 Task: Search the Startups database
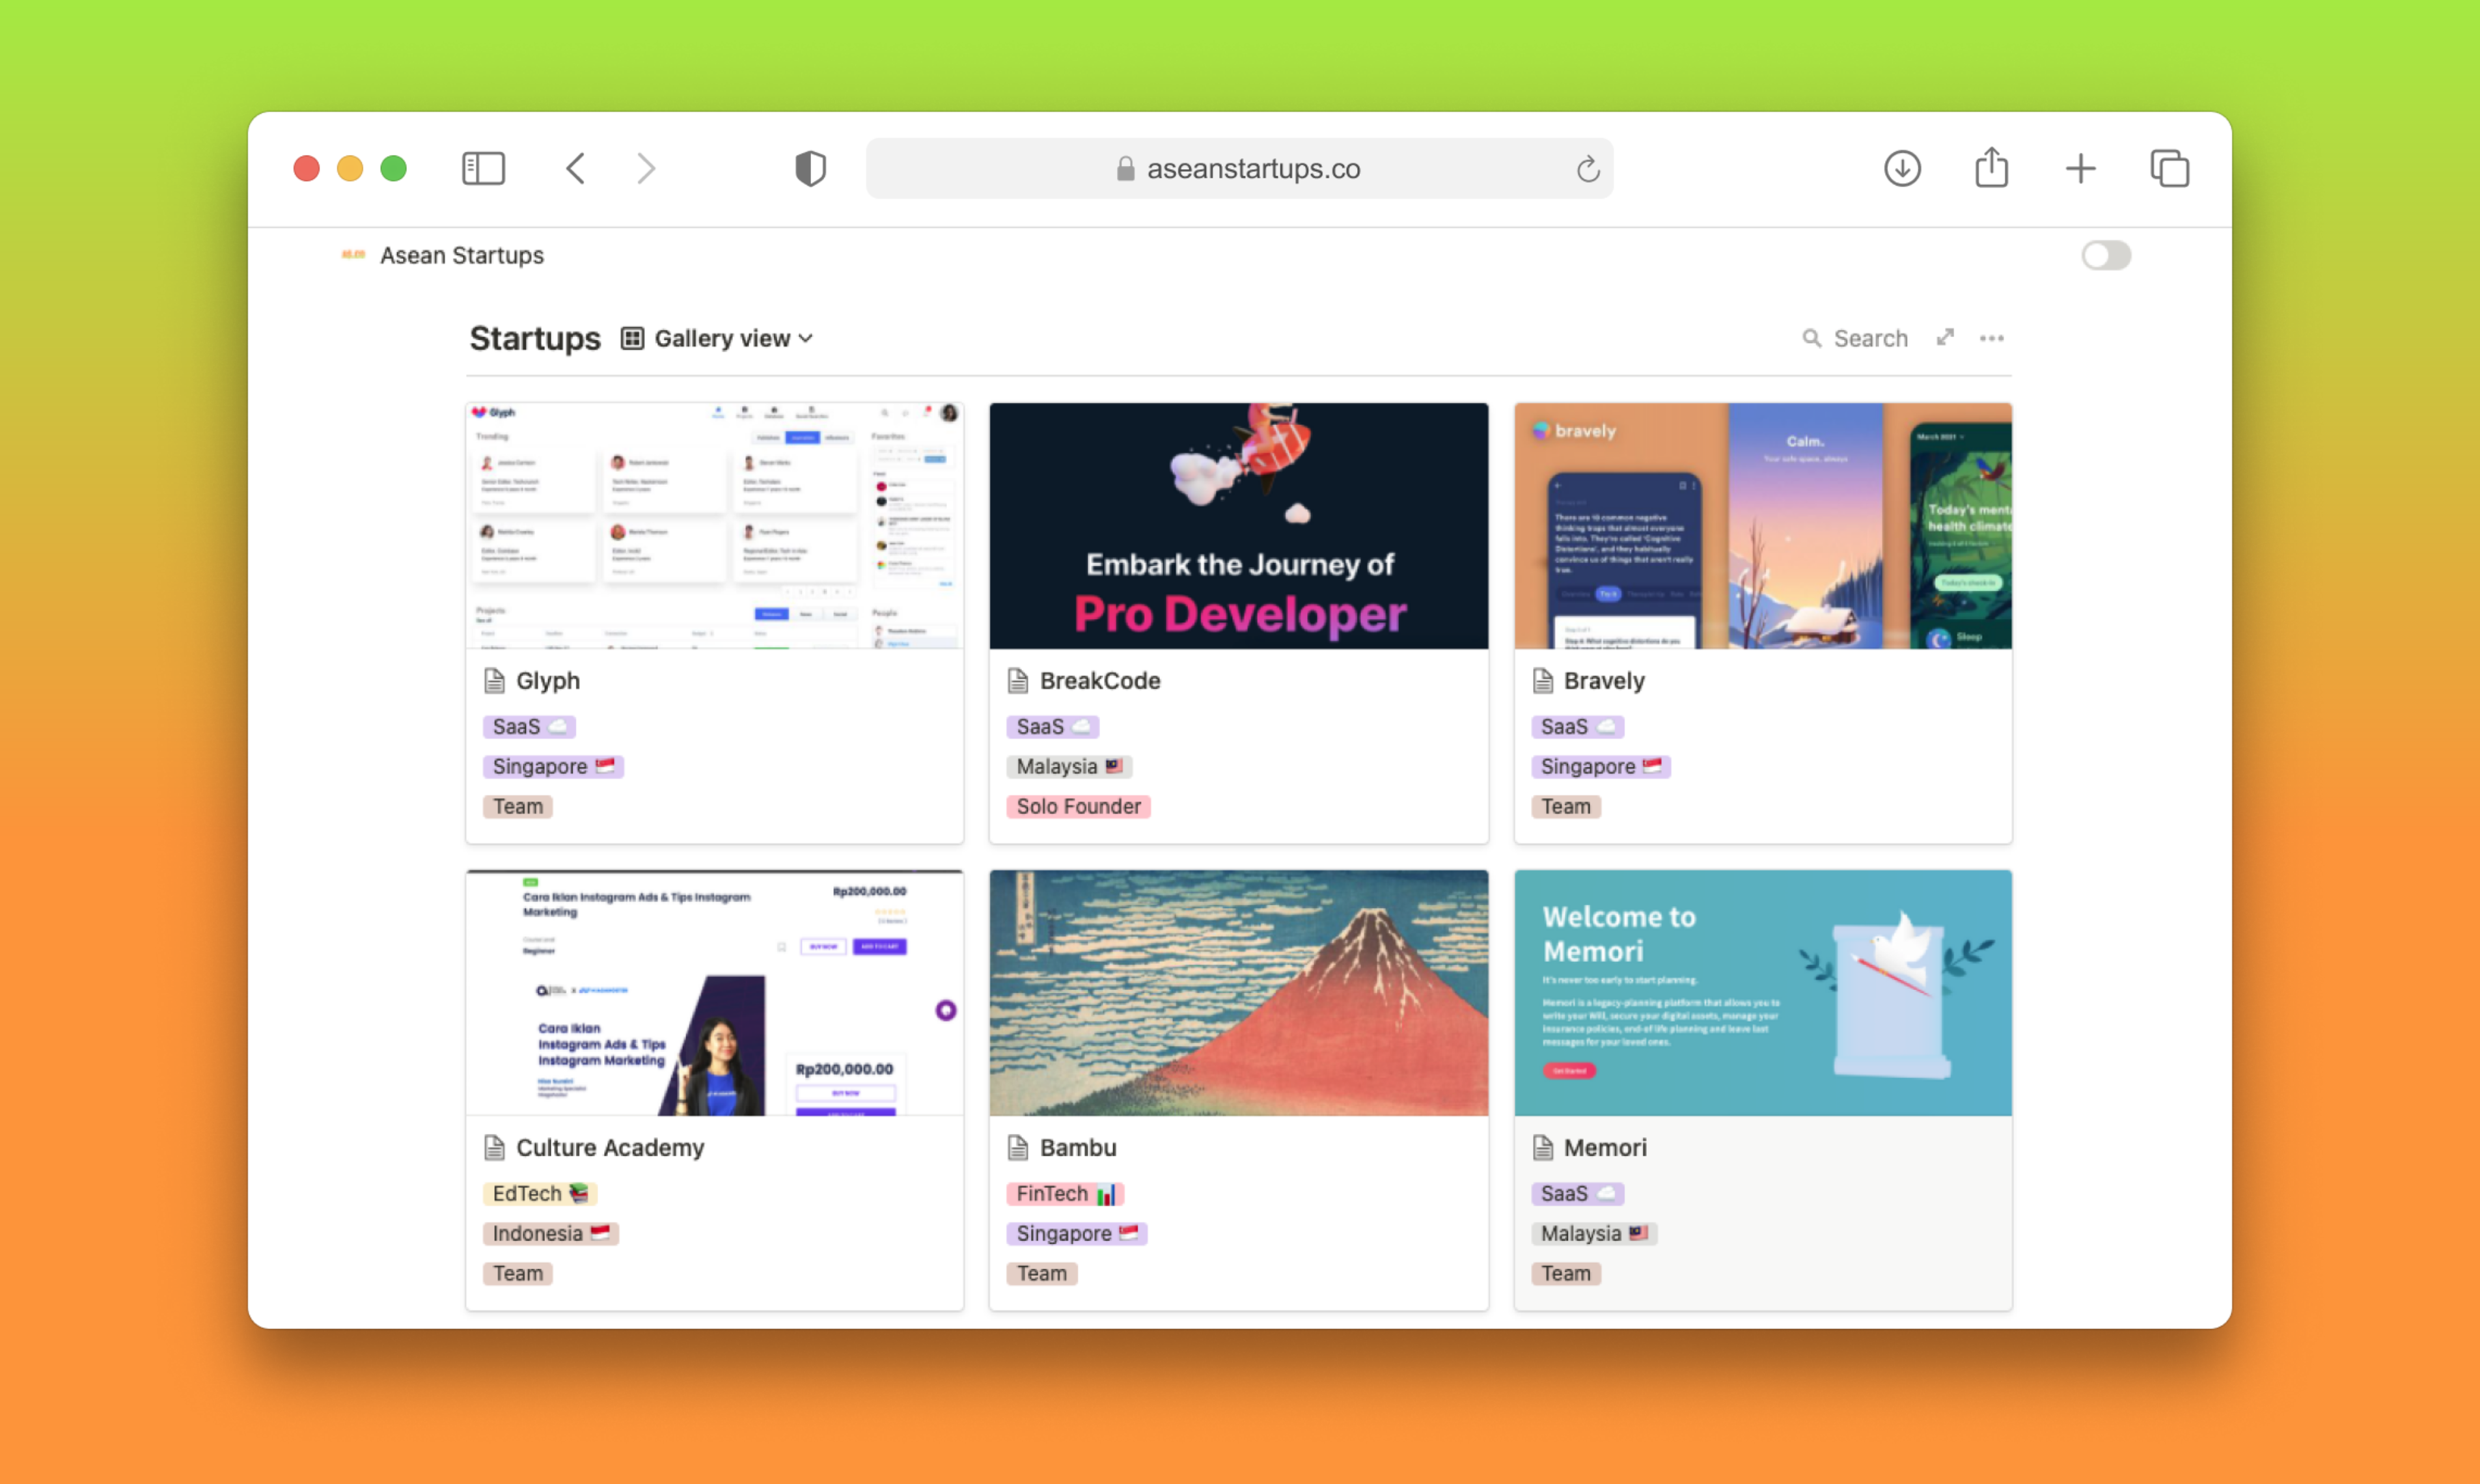tap(1855, 338)
